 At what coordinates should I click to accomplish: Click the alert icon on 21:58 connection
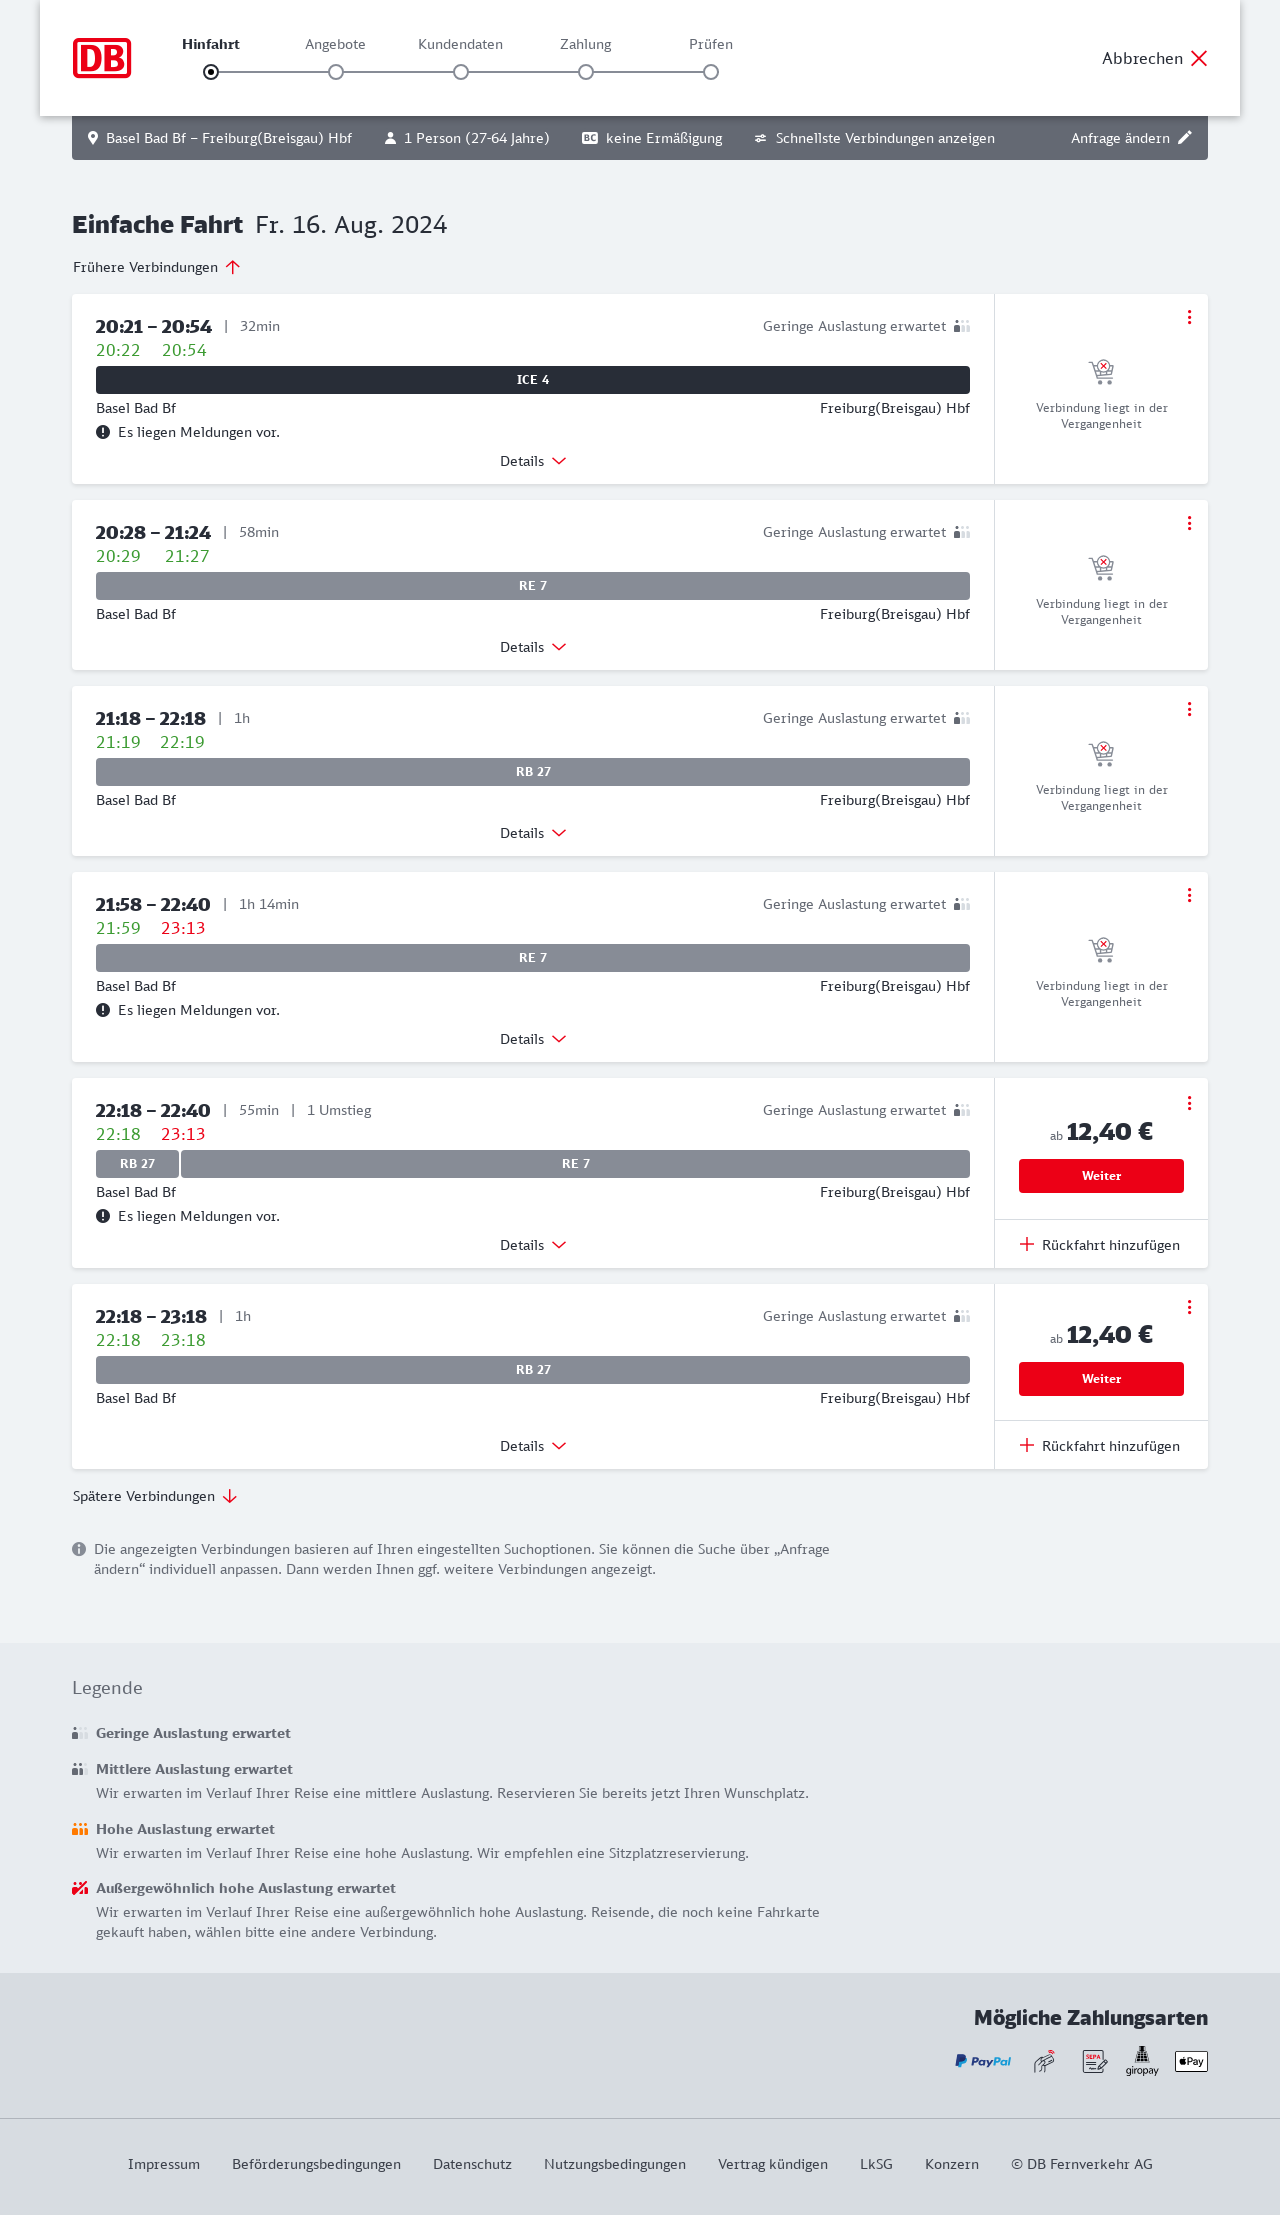pyautogui.click(x=103, y=1010)
